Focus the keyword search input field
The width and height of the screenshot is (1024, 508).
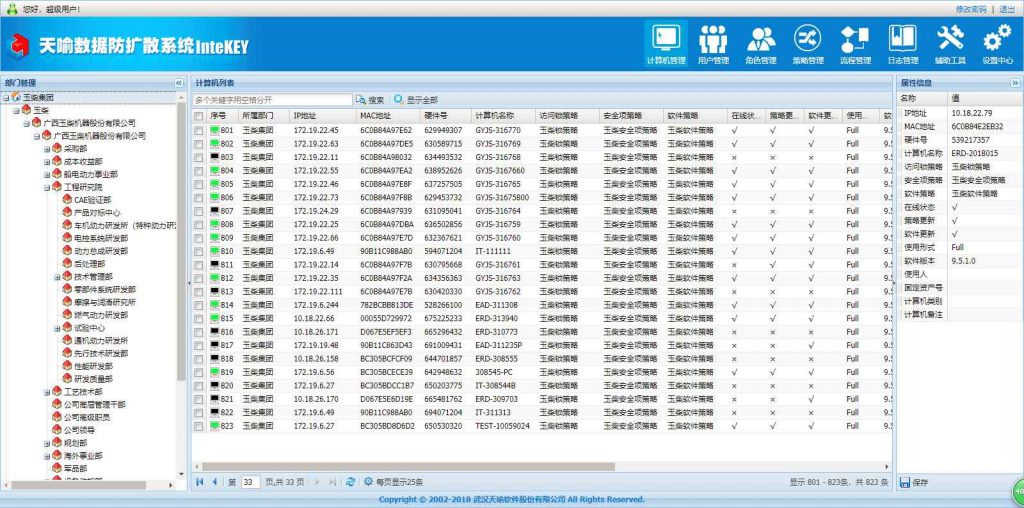click(x=272, y=100)
